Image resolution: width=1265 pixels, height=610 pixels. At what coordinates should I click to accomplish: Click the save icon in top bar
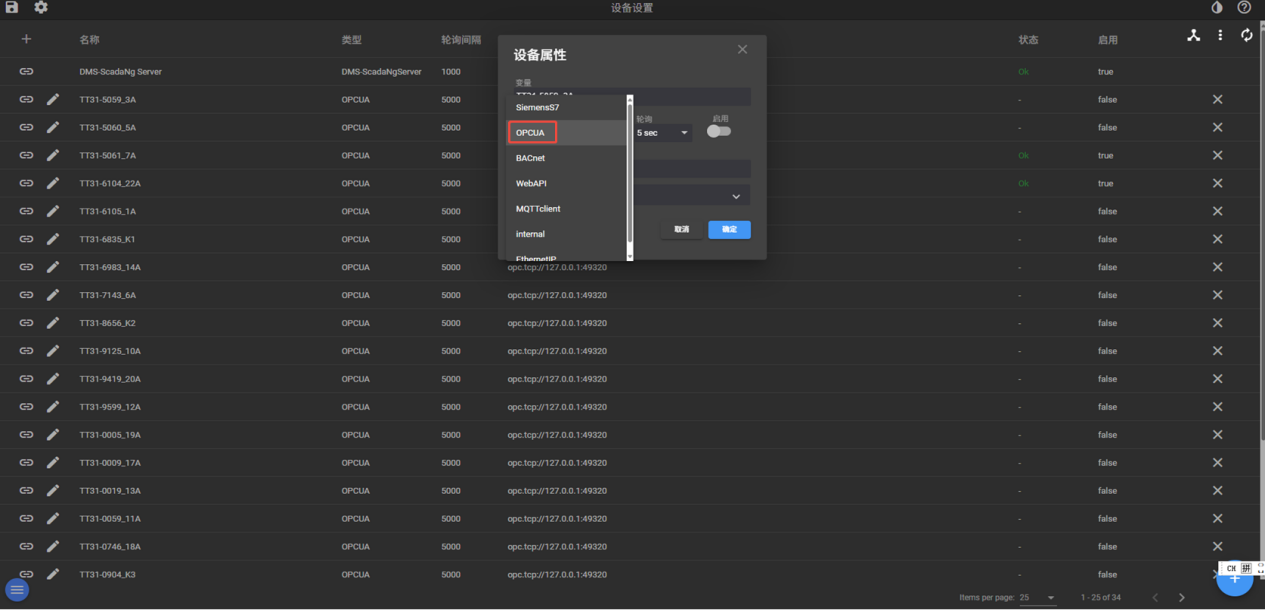click(12, 7)
